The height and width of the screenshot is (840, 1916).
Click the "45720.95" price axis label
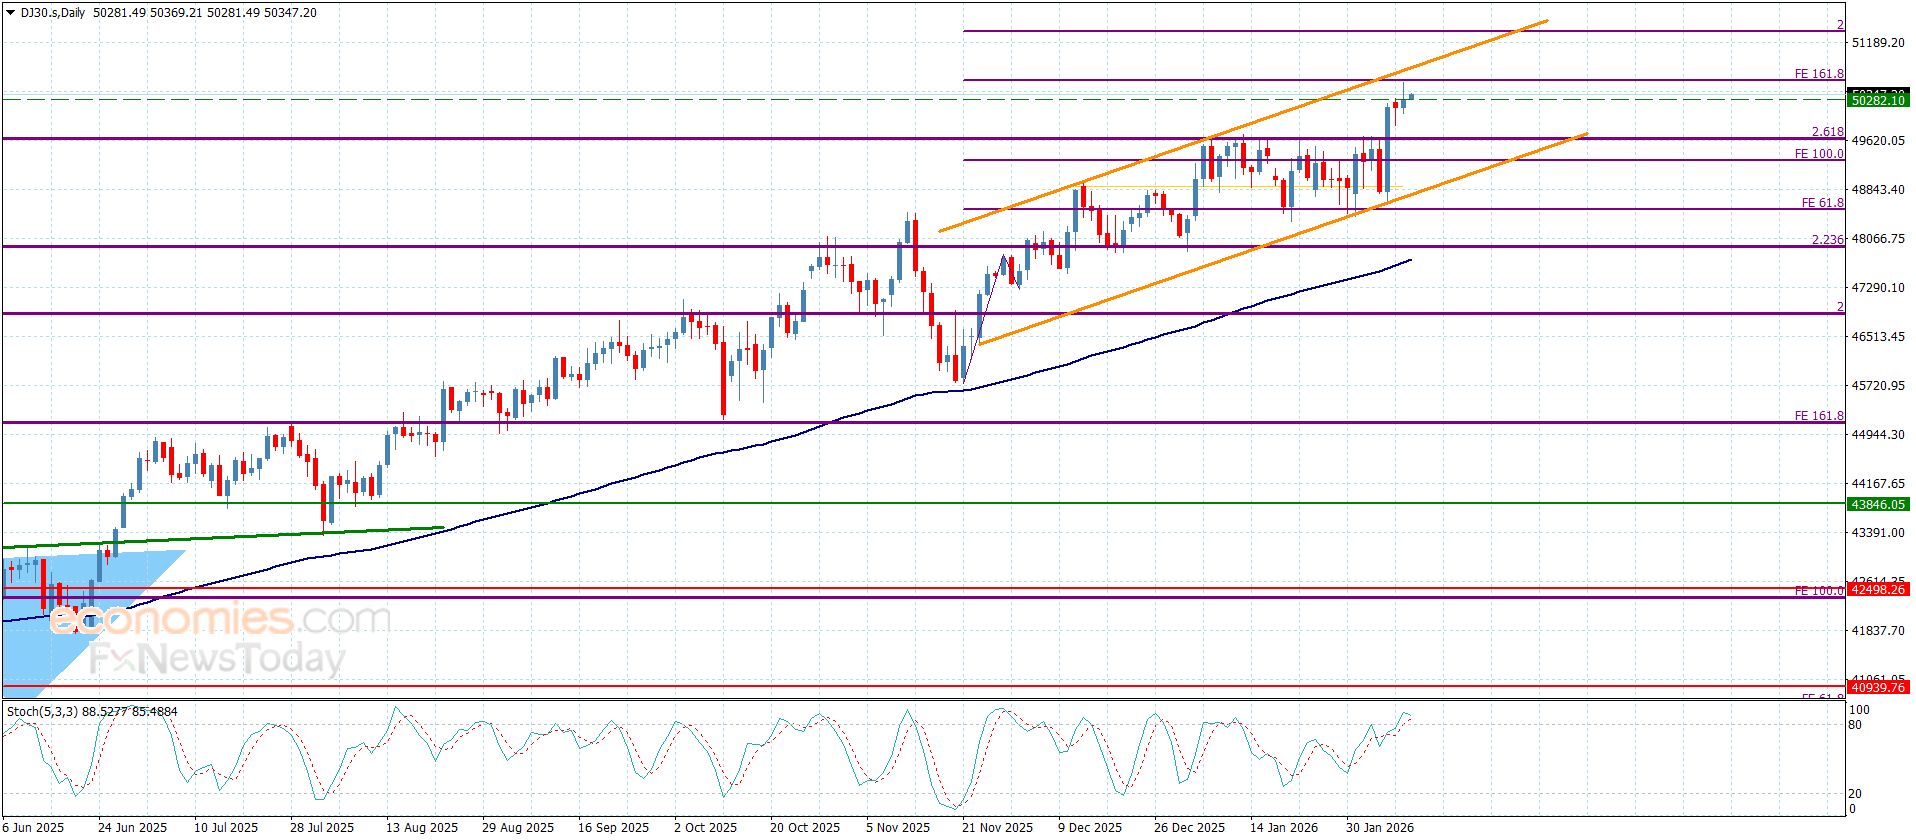pos(1879,386)
